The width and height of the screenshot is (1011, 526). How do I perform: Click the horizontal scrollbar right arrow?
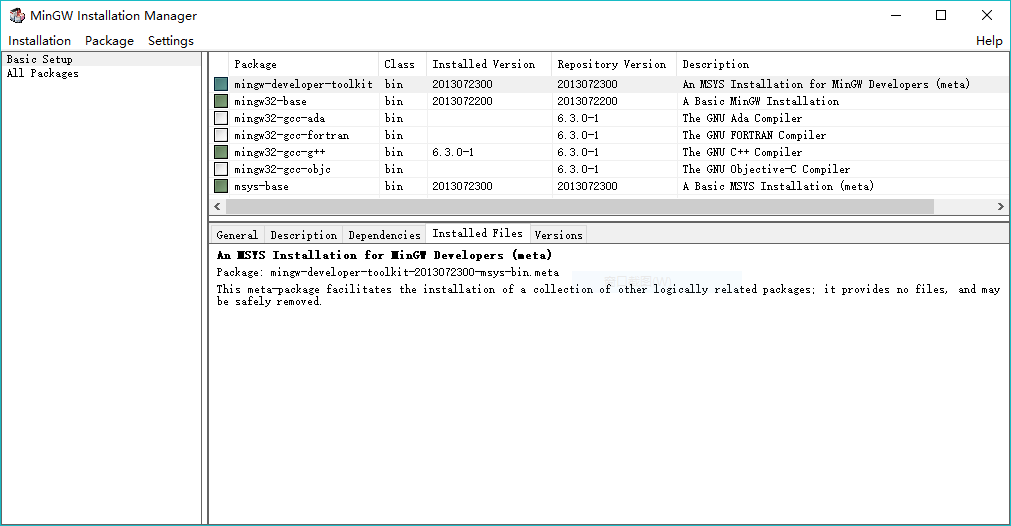(x=1001, y=206)
